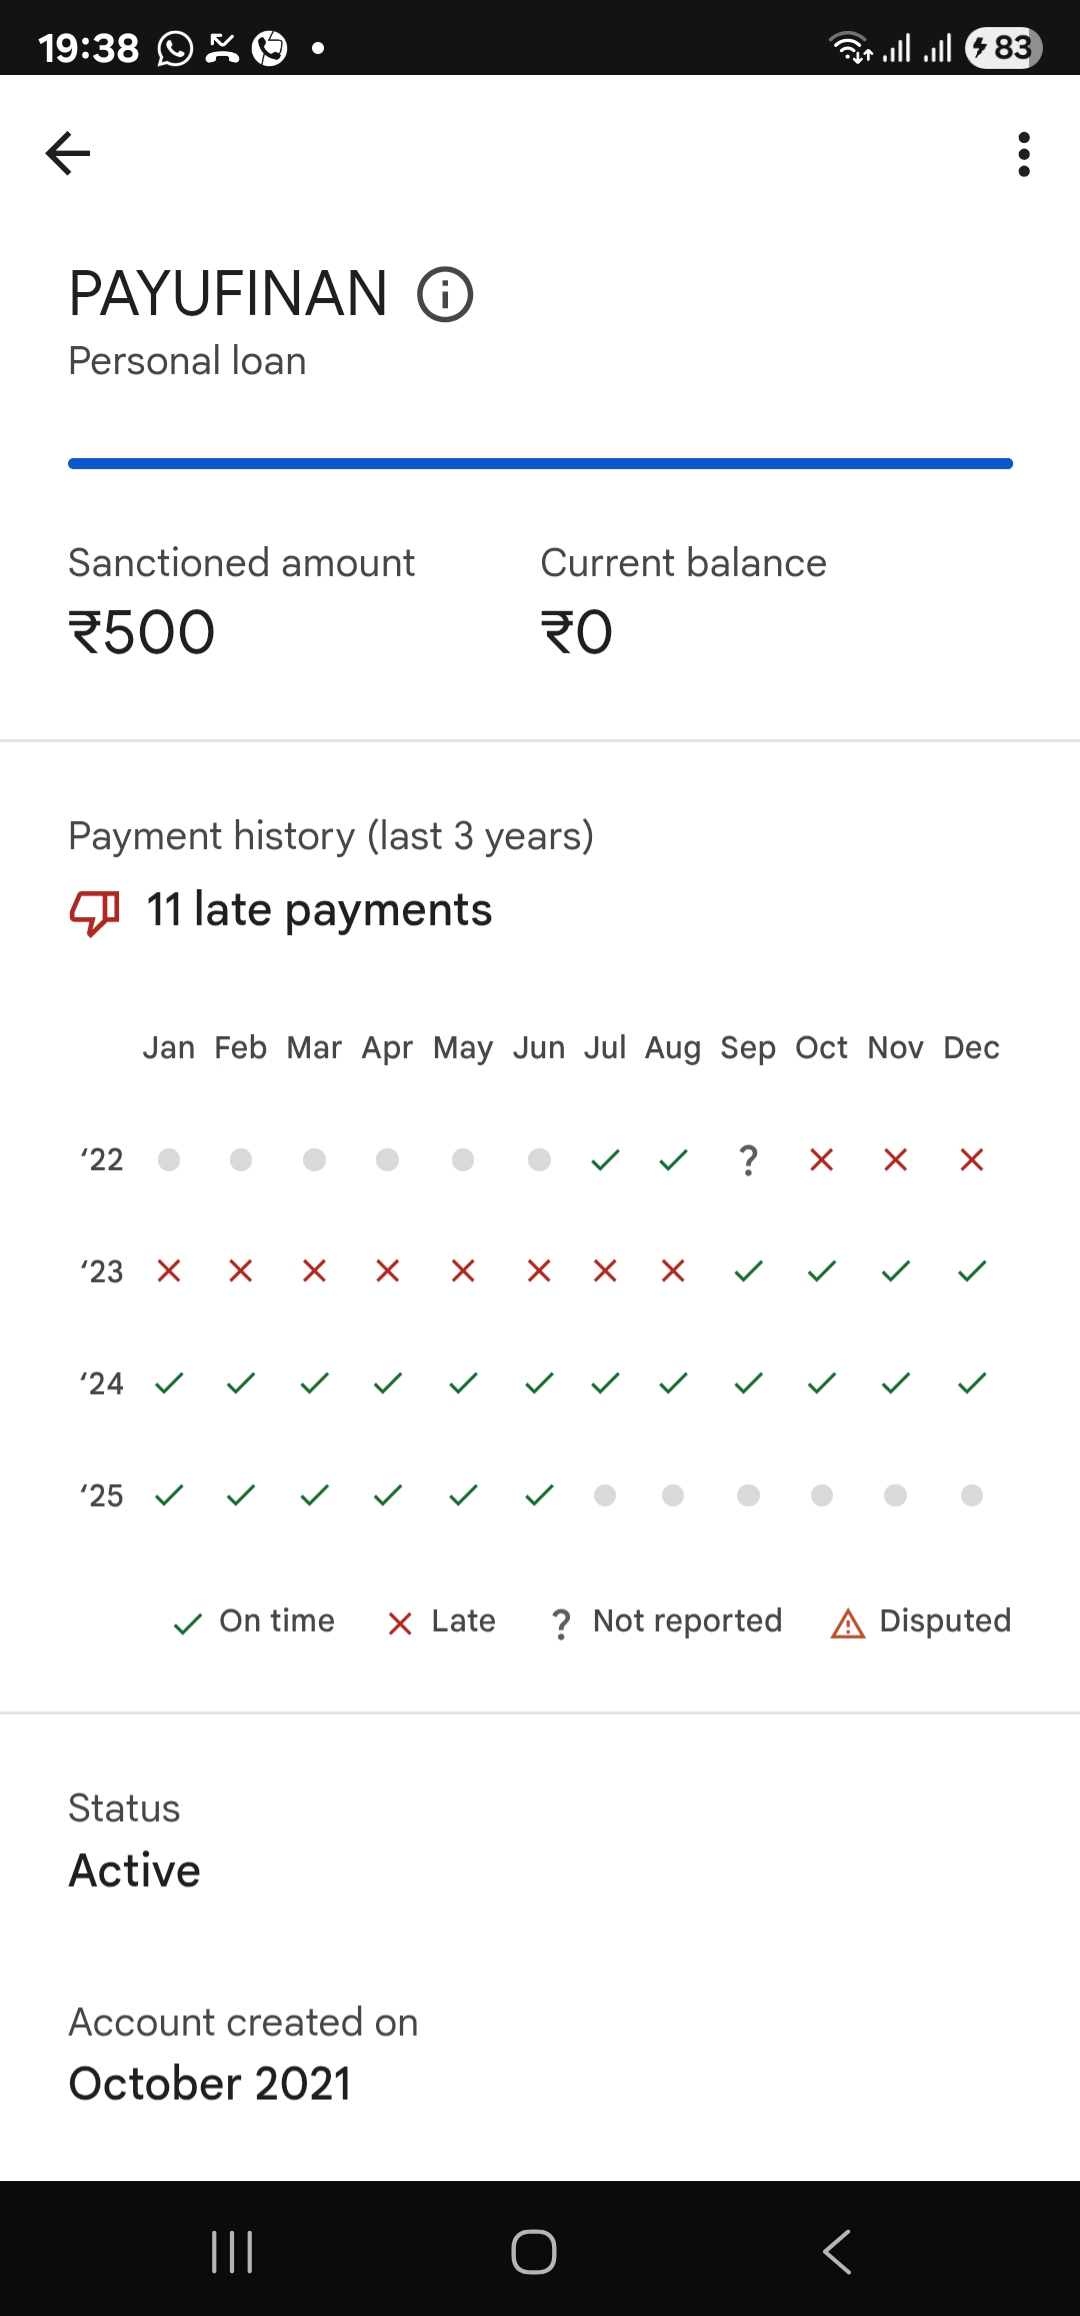Tap the Disputed warning triangle in legend
The width and height of the screenshot is (1080, 2316).
[x=848, y=1623]
